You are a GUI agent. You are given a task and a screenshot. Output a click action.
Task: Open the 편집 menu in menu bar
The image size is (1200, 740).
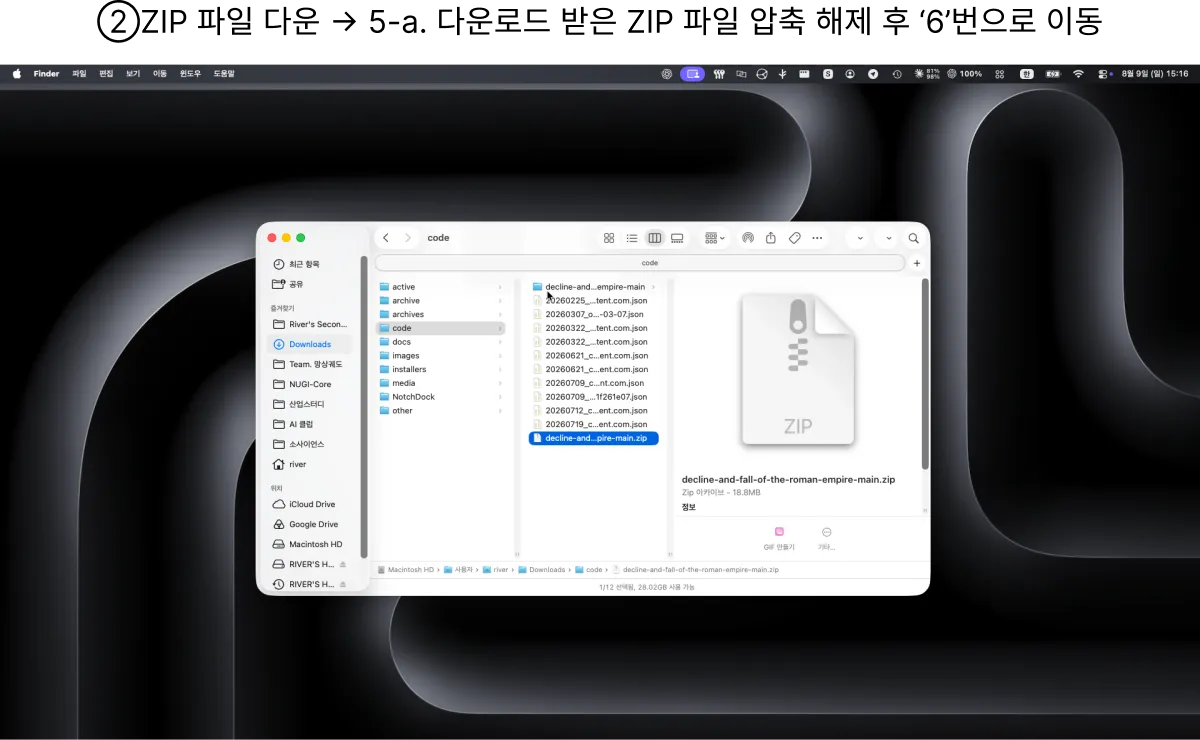pyautogui.click(x=106, y=74)
